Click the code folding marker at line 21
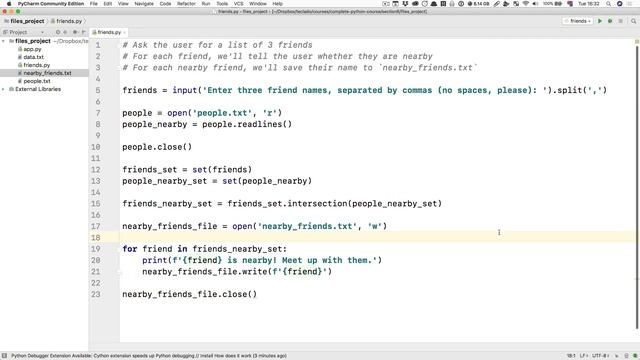640x360 pixels. pos(120,273)
